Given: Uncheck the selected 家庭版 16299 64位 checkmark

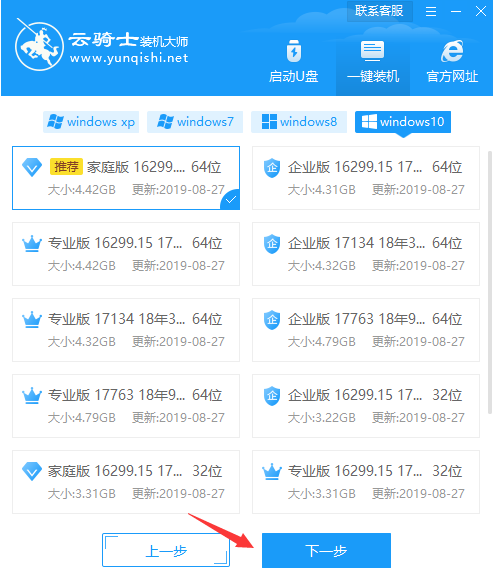Looking at the screenshot, I should click(231, 200).
